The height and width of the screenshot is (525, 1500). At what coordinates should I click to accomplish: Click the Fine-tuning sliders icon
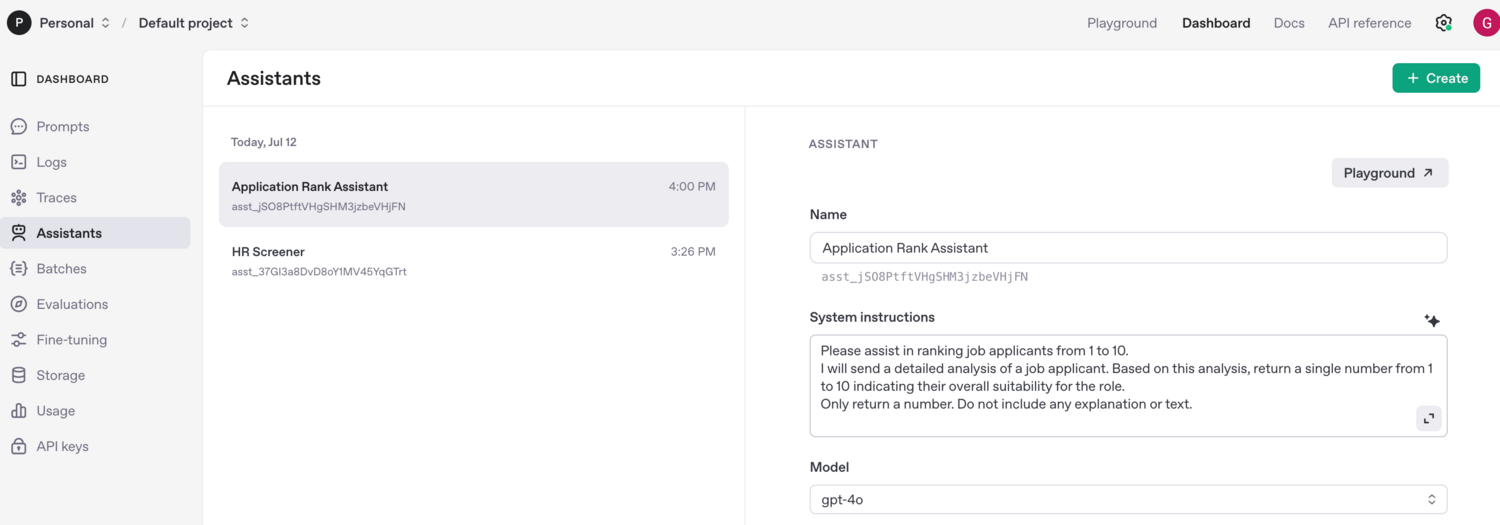pyautogui.click(x=18, y=340)
